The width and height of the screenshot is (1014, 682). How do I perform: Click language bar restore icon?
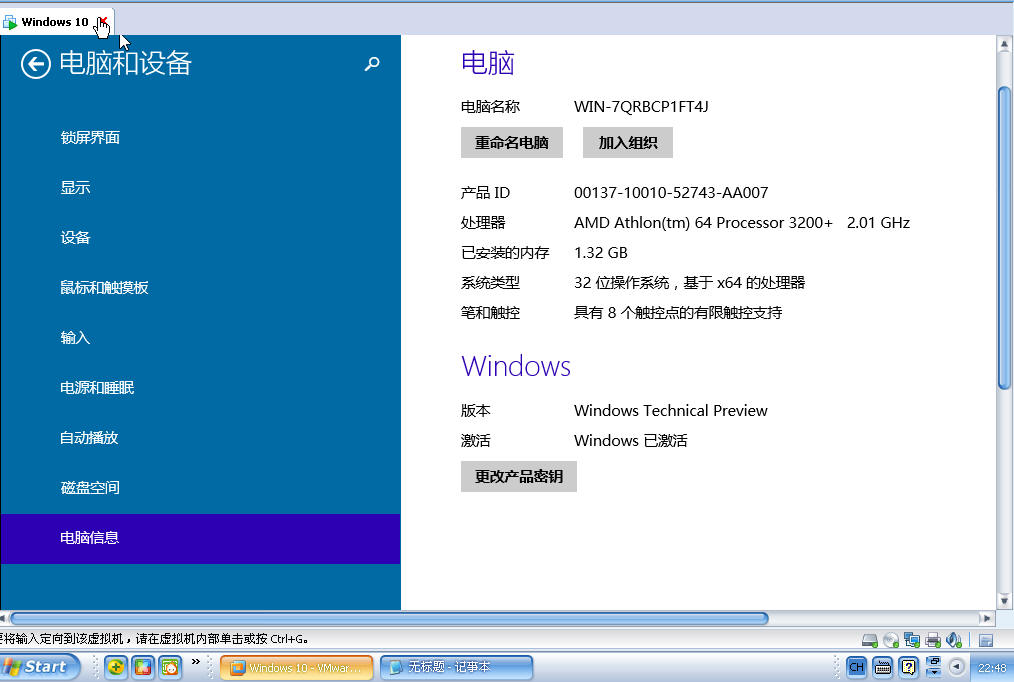tap(934, 660)
